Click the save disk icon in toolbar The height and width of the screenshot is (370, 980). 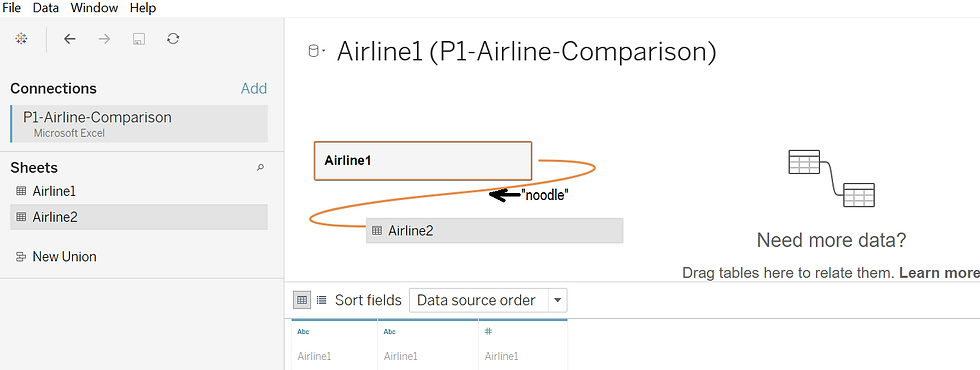[139, 39]
